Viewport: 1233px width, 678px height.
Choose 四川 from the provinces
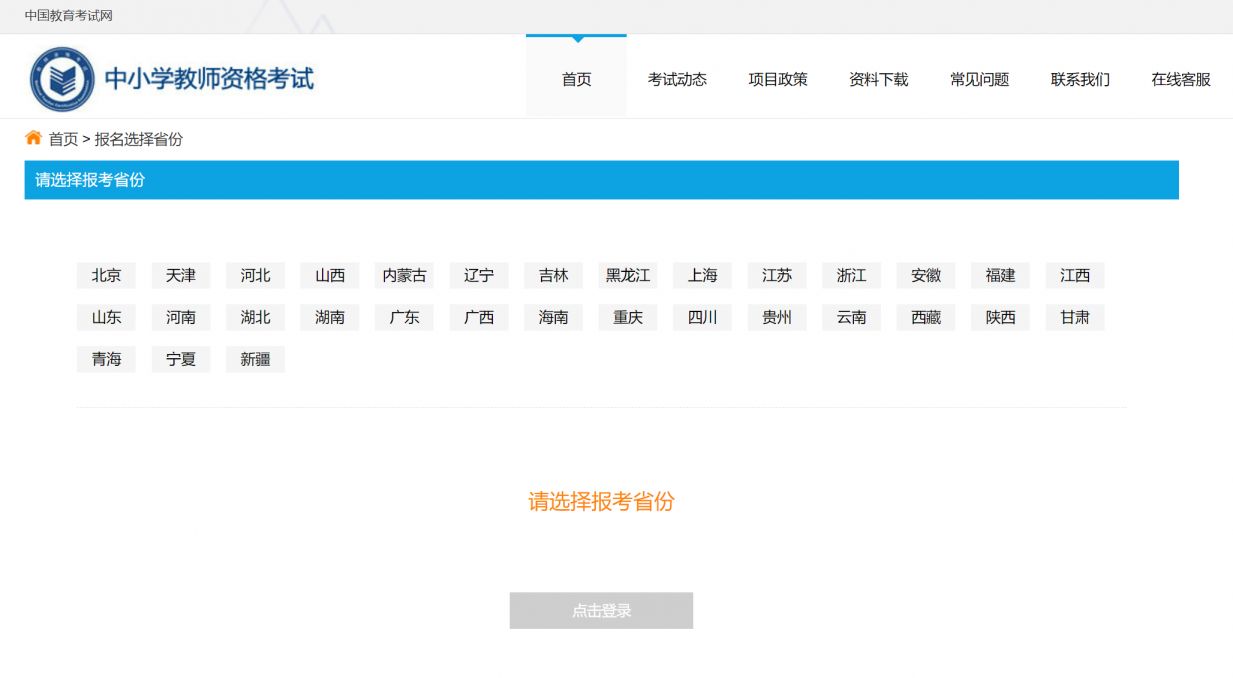(x=702, y=317)
